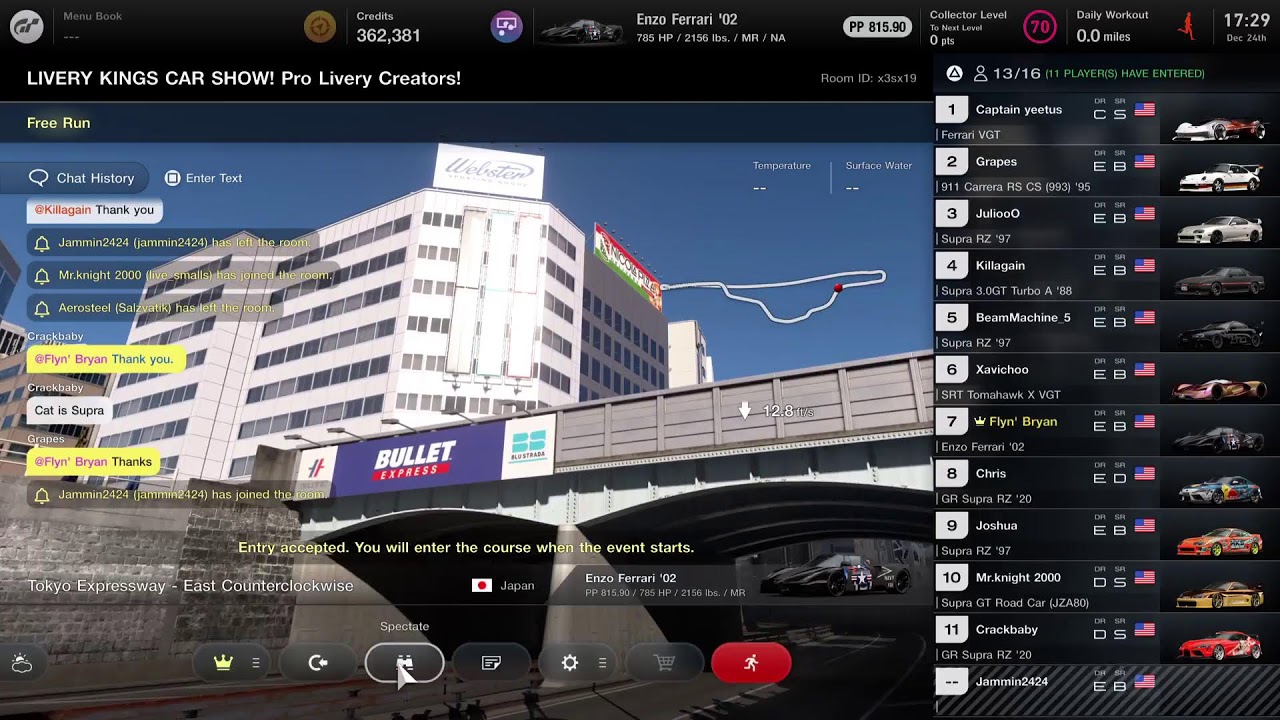Open the purple roulette ticket icon
The image size is (1280, 720).
[507, 26]
